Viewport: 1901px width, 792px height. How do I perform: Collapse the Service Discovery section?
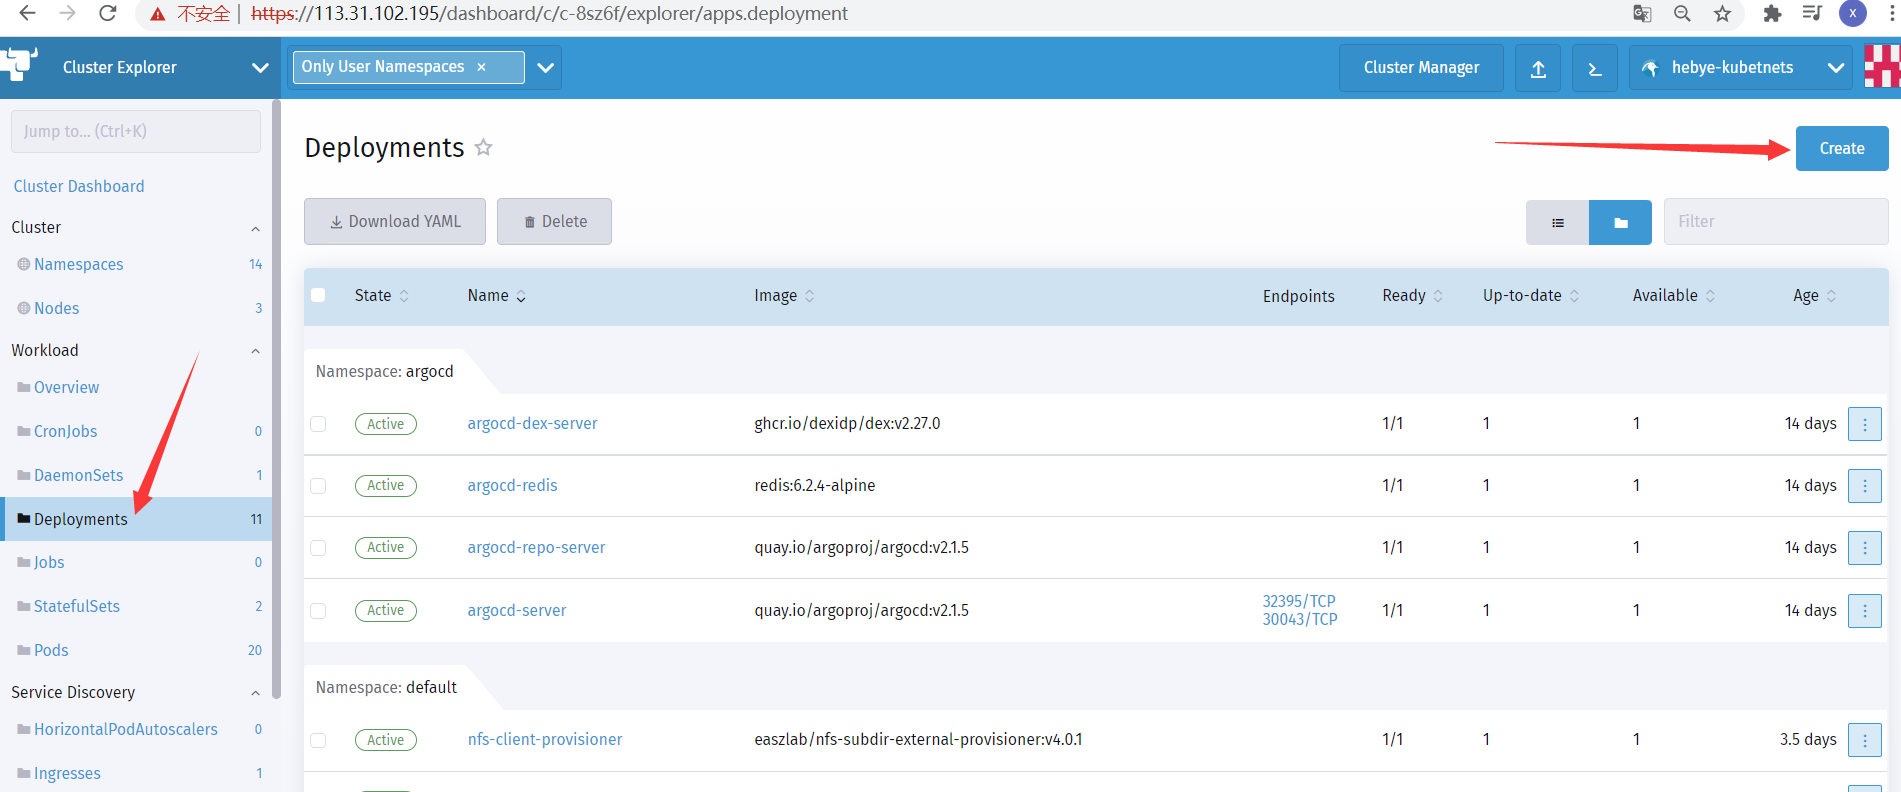click(x=255, y=693)
